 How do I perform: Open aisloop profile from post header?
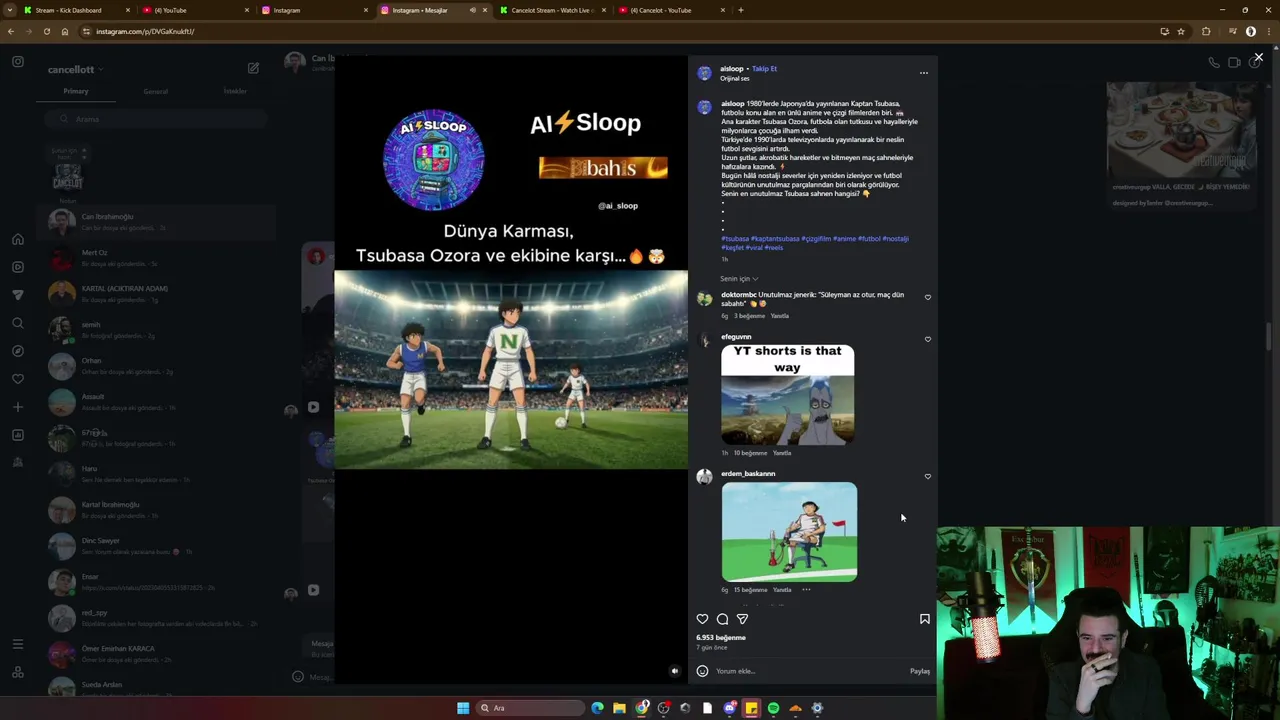731,69
